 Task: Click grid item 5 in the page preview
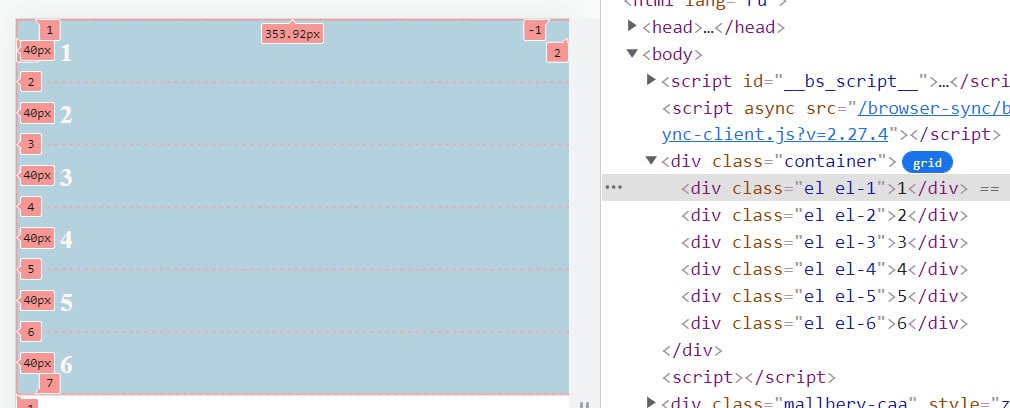pyautogui.click(x=292, y=301)
